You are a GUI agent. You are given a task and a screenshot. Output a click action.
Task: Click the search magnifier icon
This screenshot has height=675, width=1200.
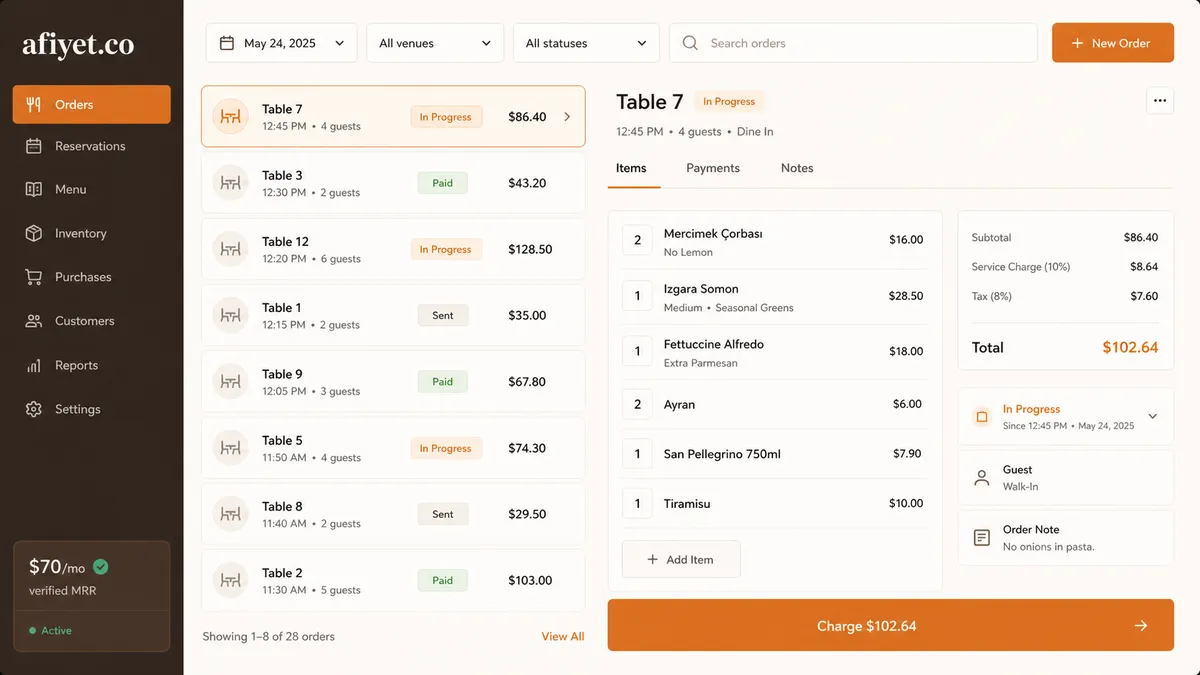click(690, 43)
